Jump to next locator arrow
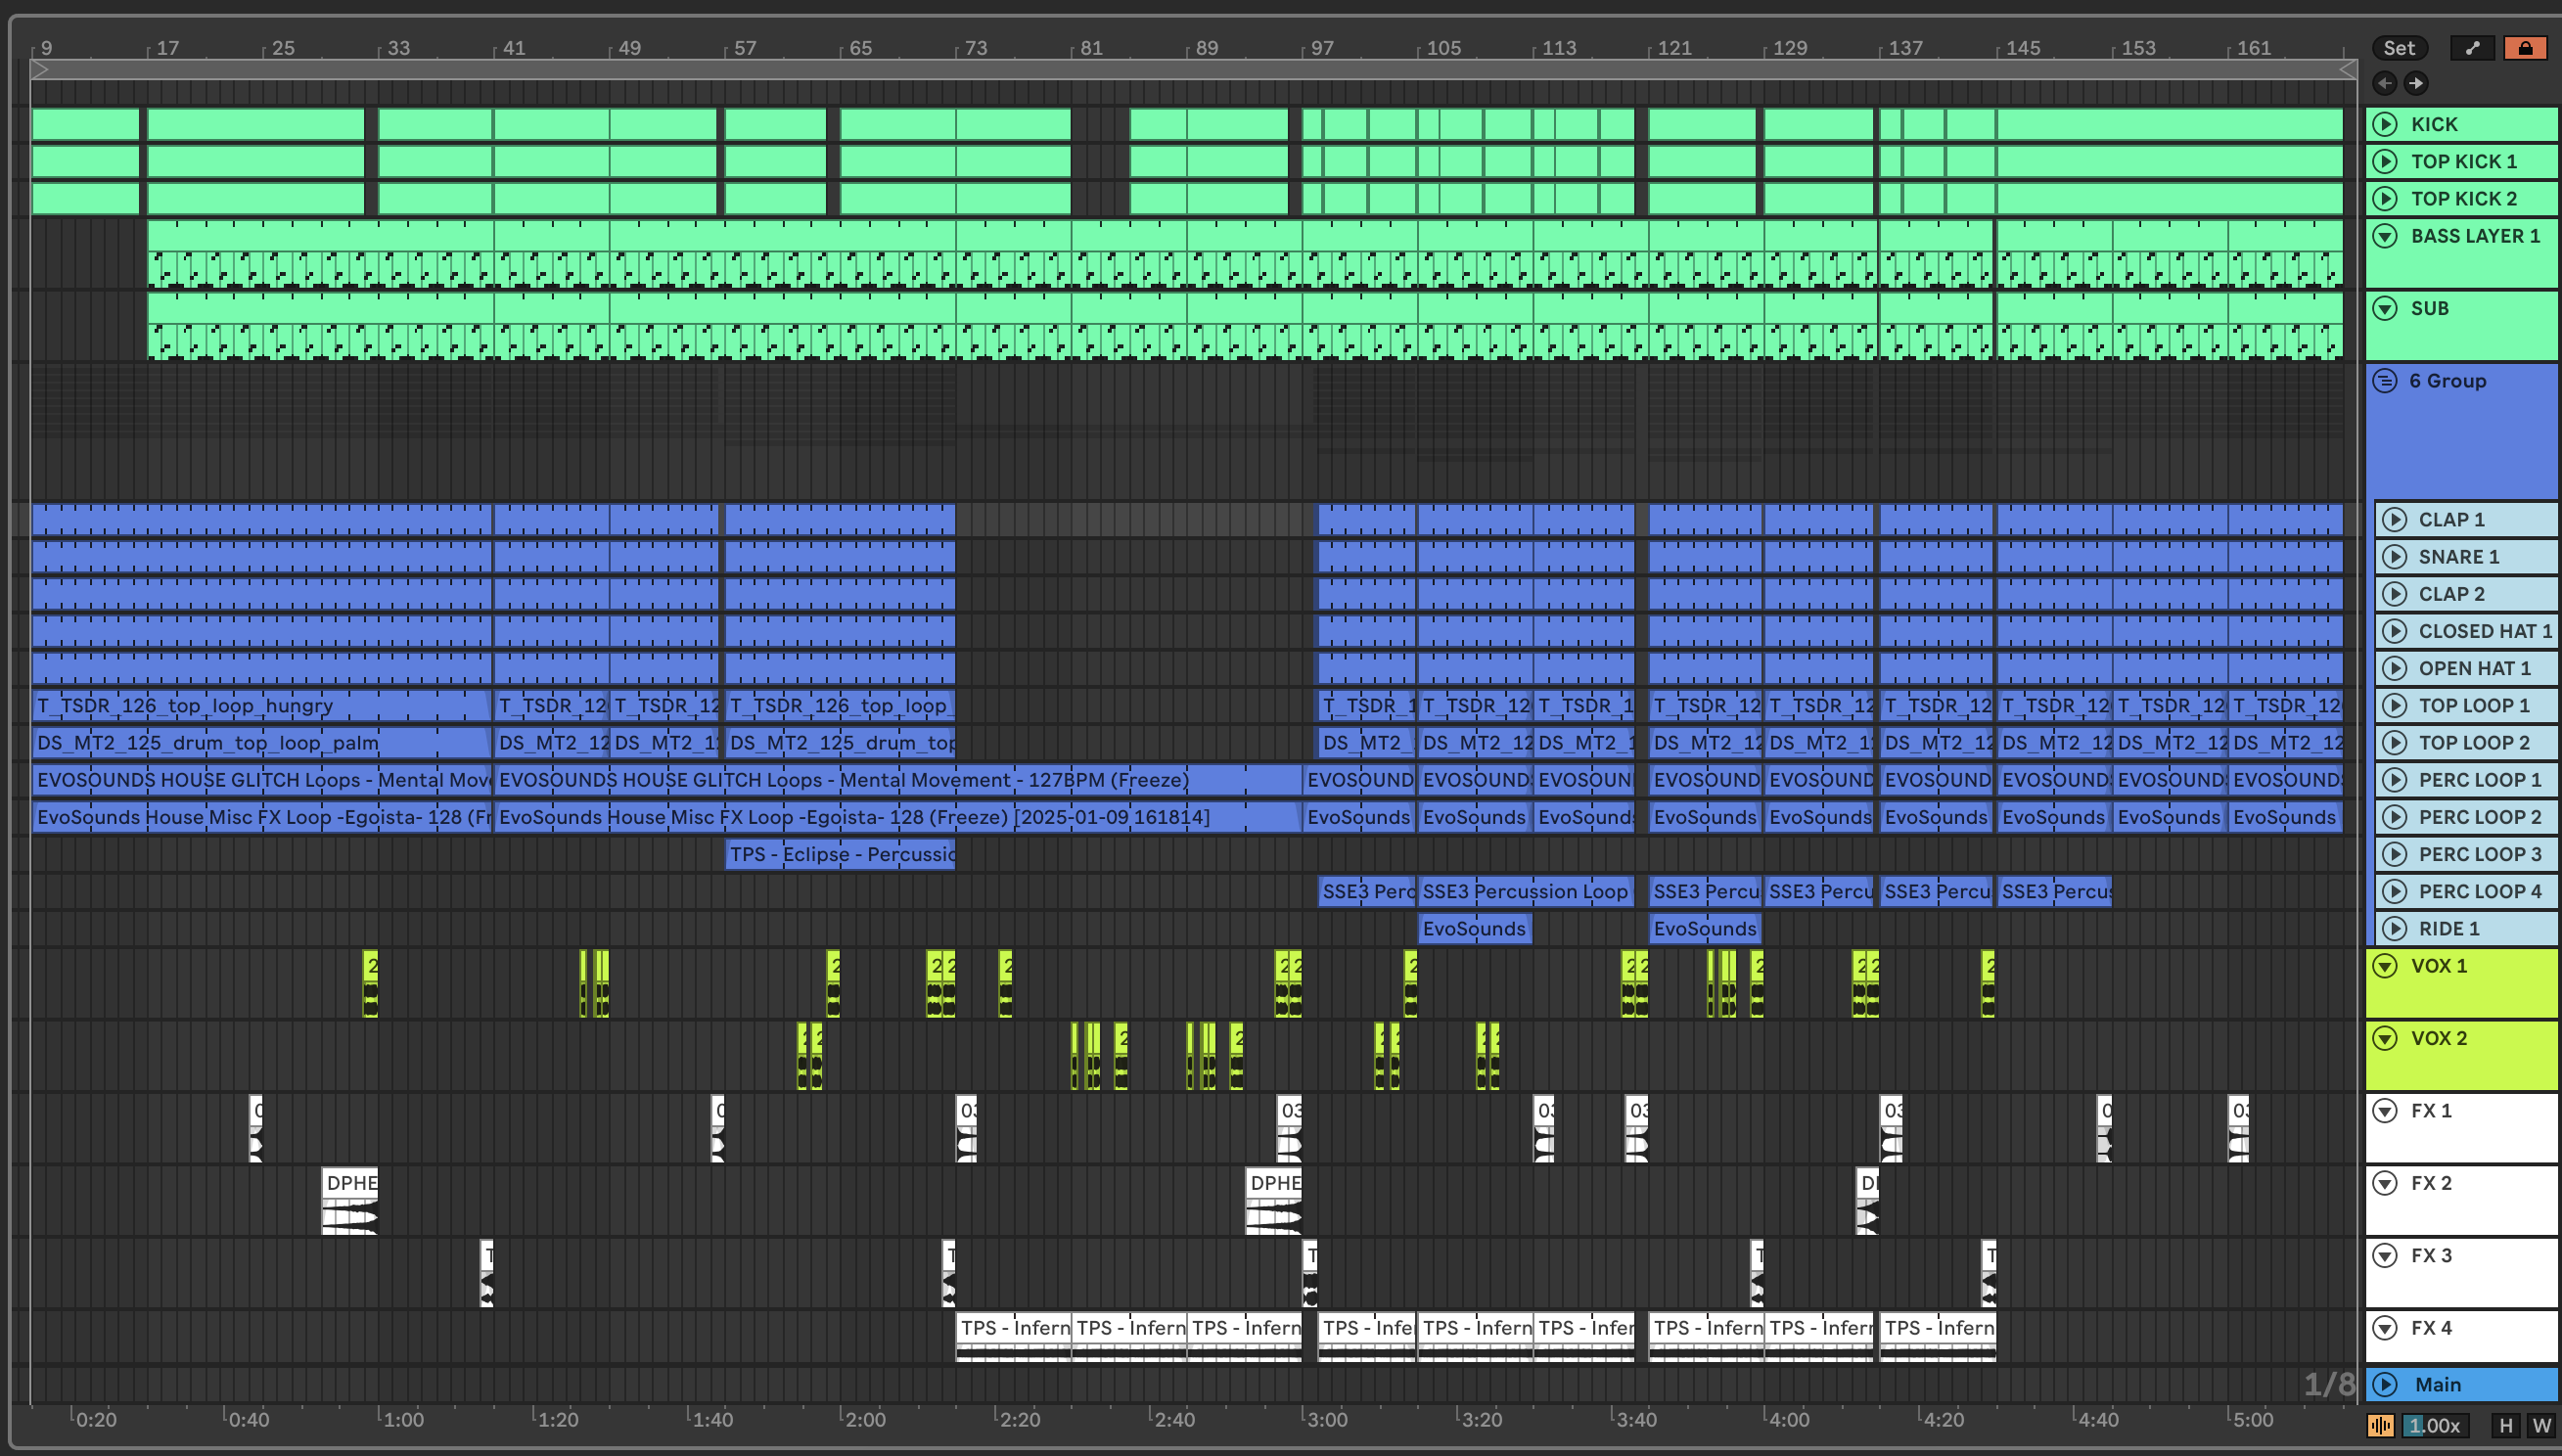 (2415, 83)
